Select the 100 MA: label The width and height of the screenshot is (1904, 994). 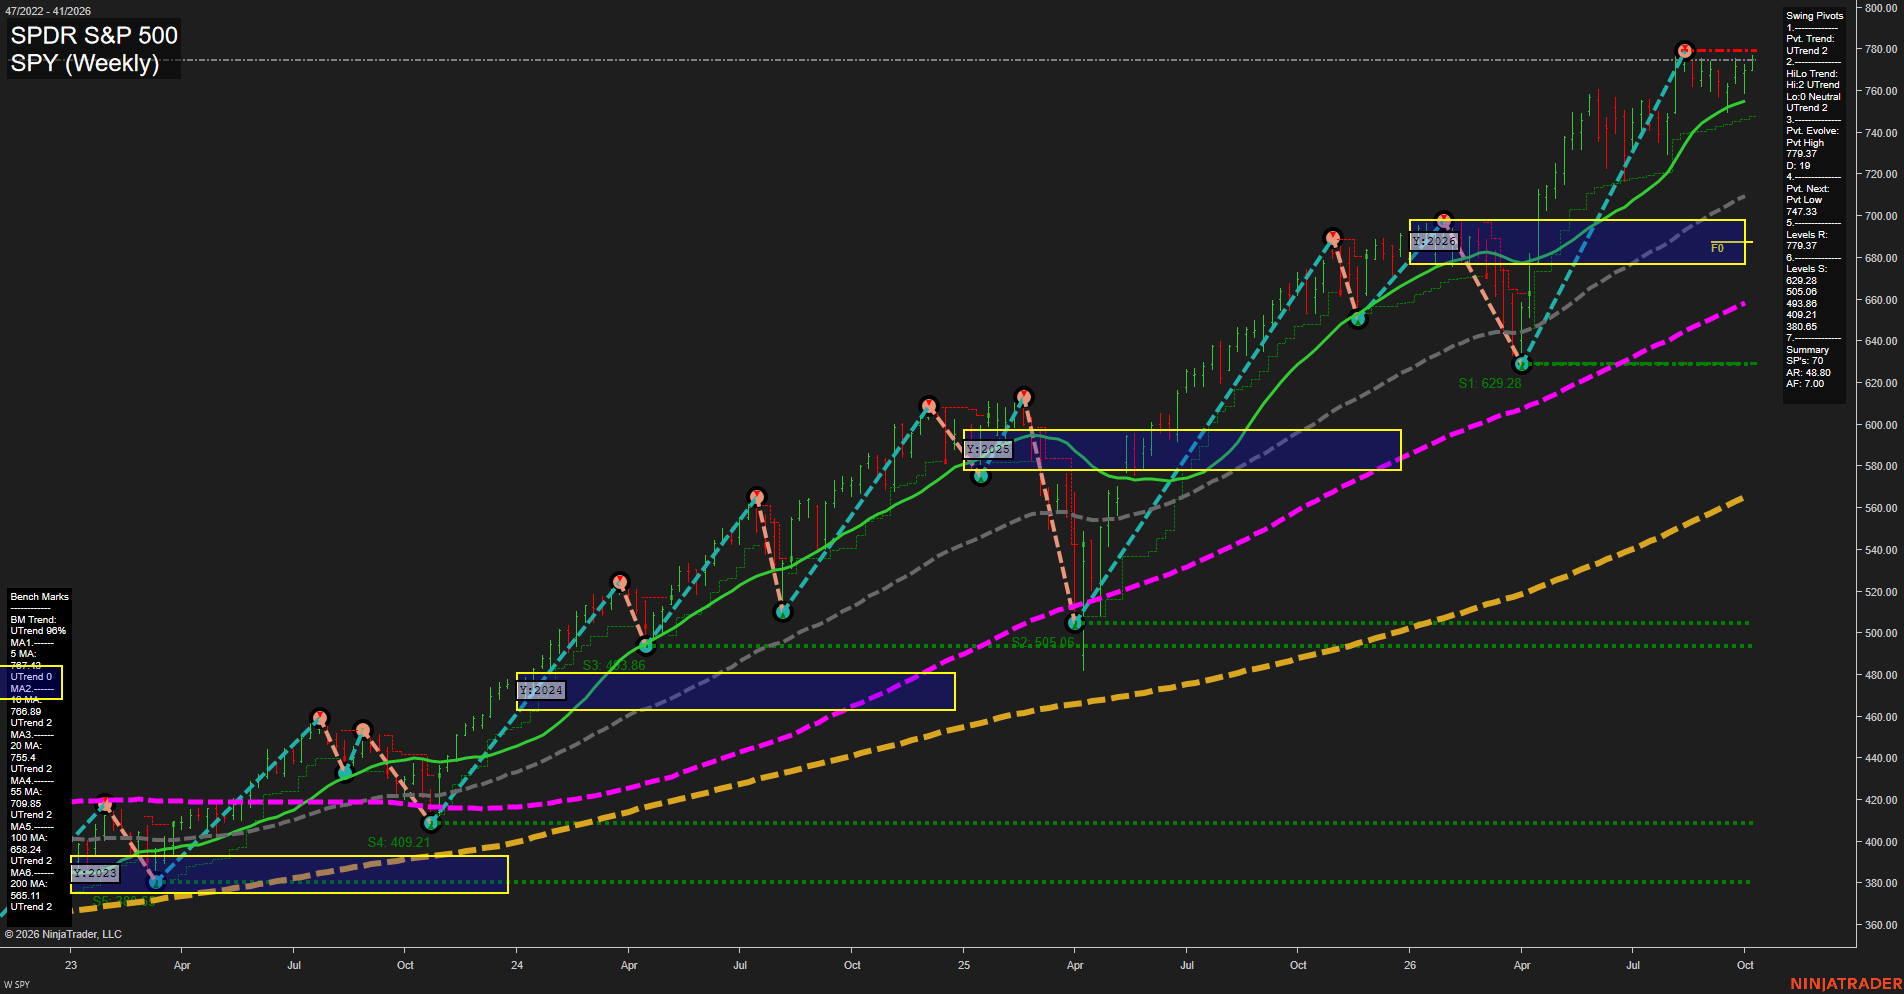(x=29, y=838)
